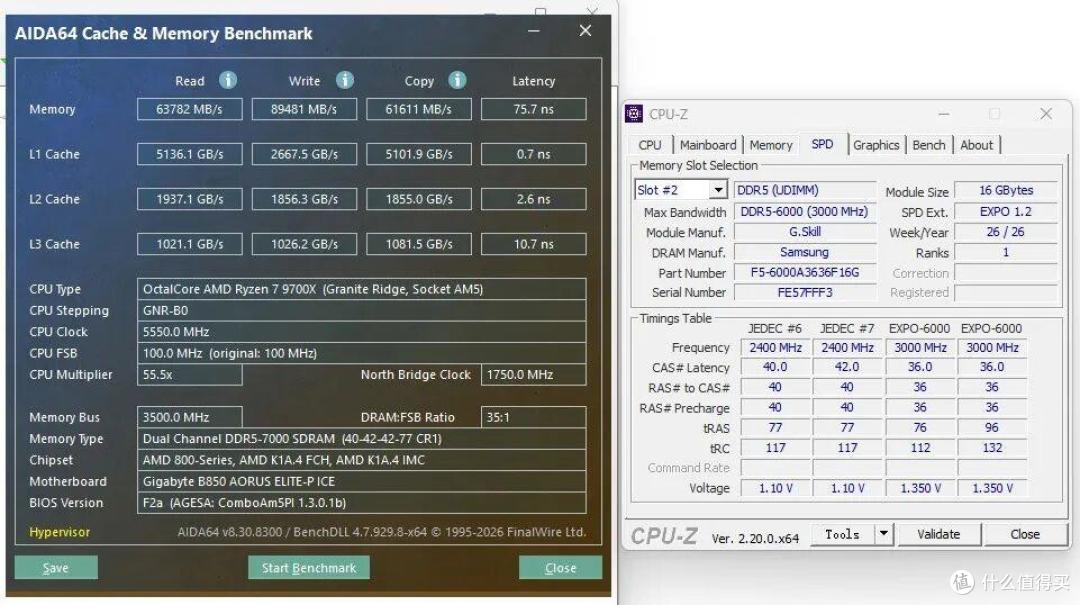Click the tRAS value 96 in timings table
This screenshot has height=605, width=1080.
(992, 427)
